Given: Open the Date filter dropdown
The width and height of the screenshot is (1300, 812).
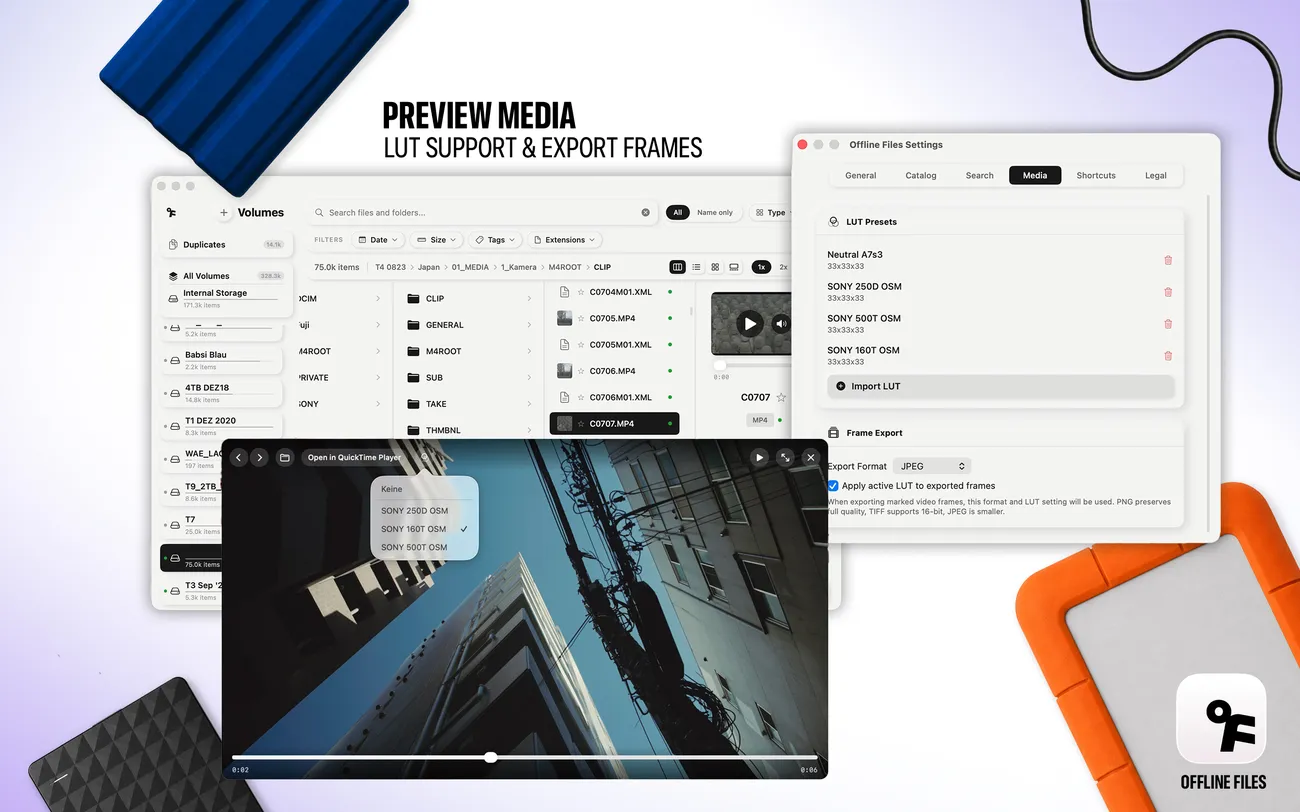Looking at the screenshot, I should [379, 240].
